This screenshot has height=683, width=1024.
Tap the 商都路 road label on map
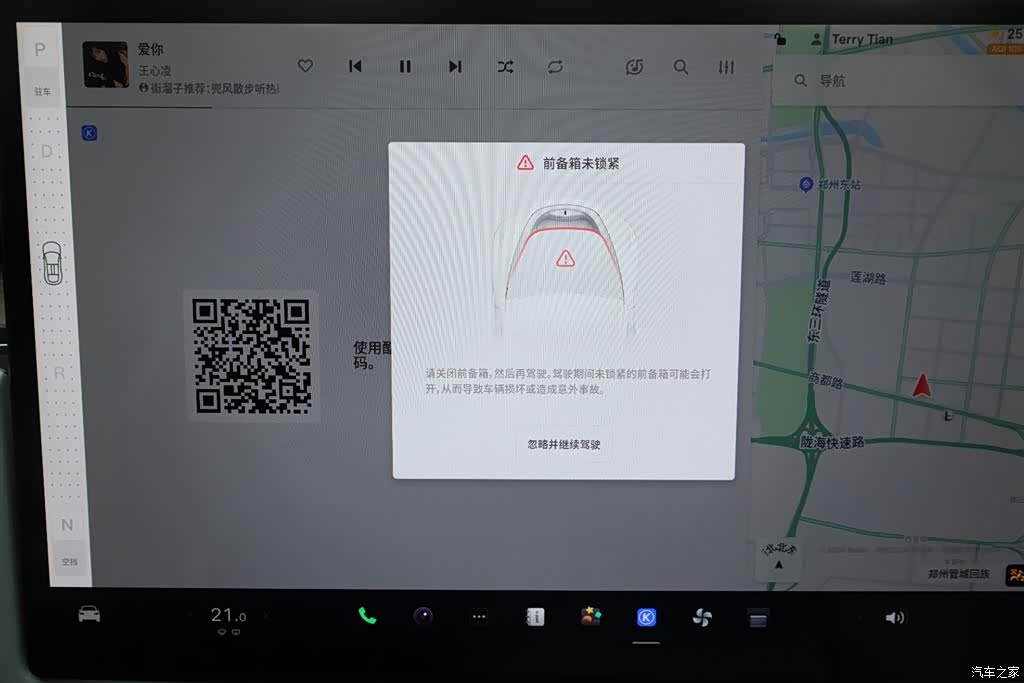click(825, 379)
